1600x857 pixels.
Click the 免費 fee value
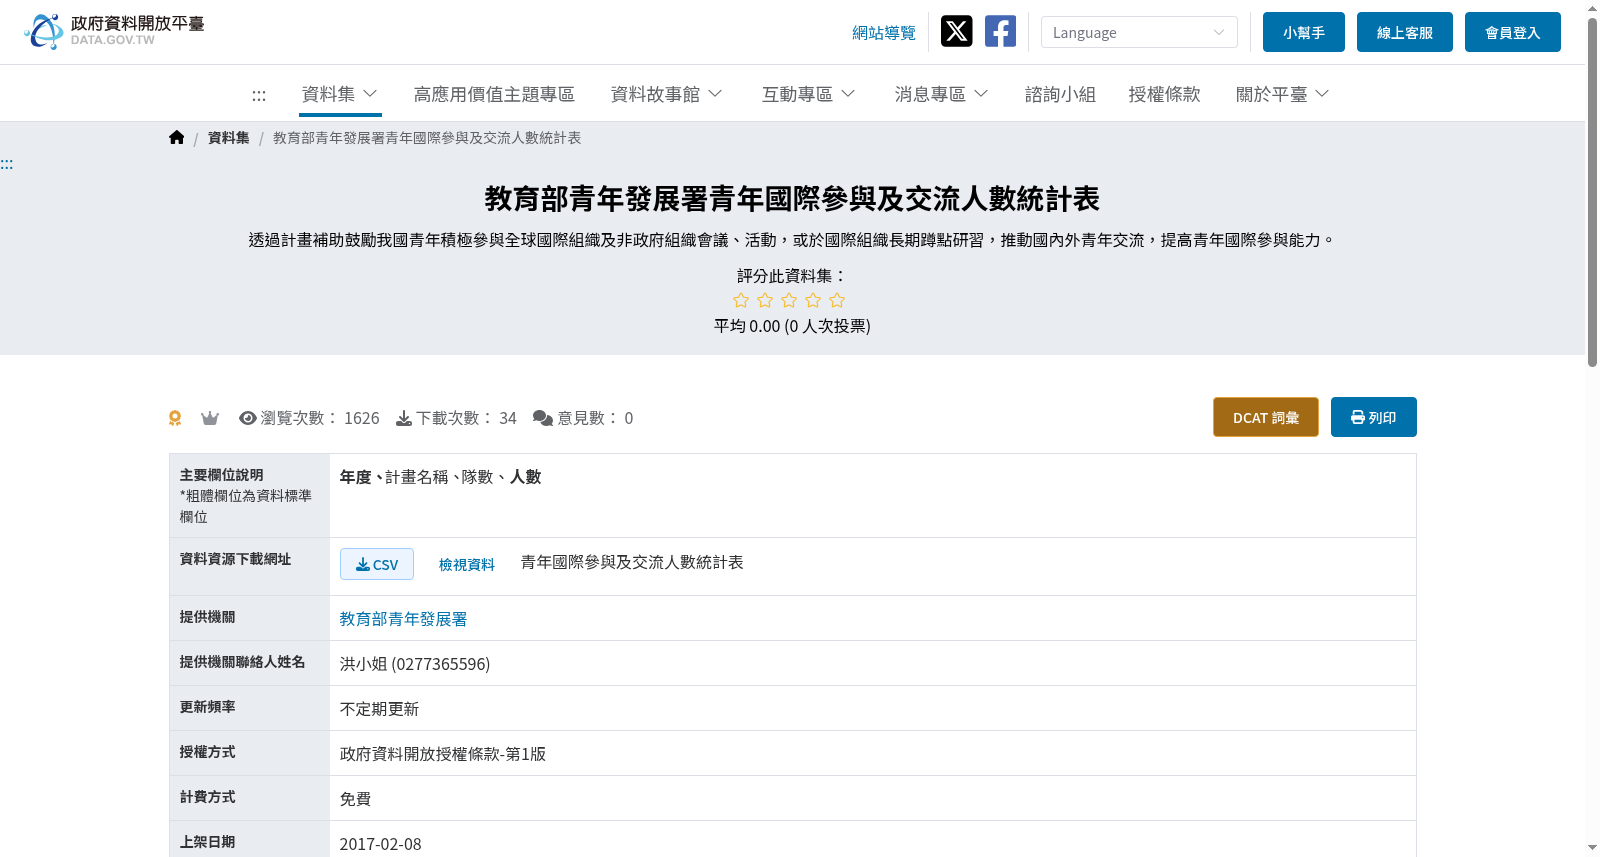[x=356, y=799]
